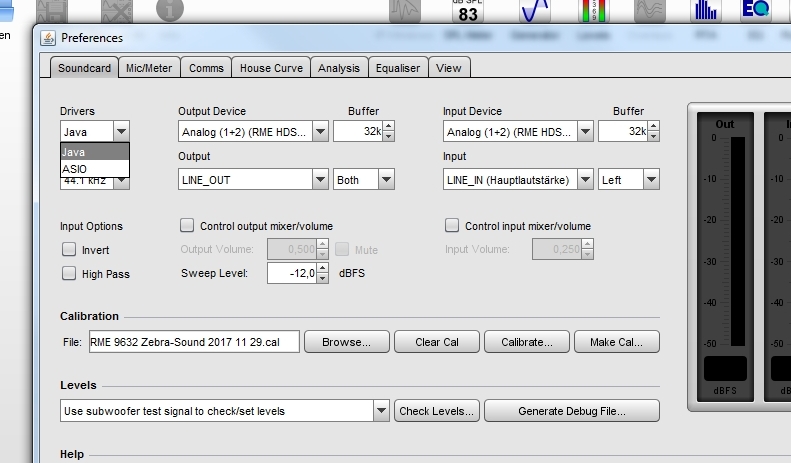791x463 pixels.
Task: Click the calibration File path field
Action: coord(193,342)
